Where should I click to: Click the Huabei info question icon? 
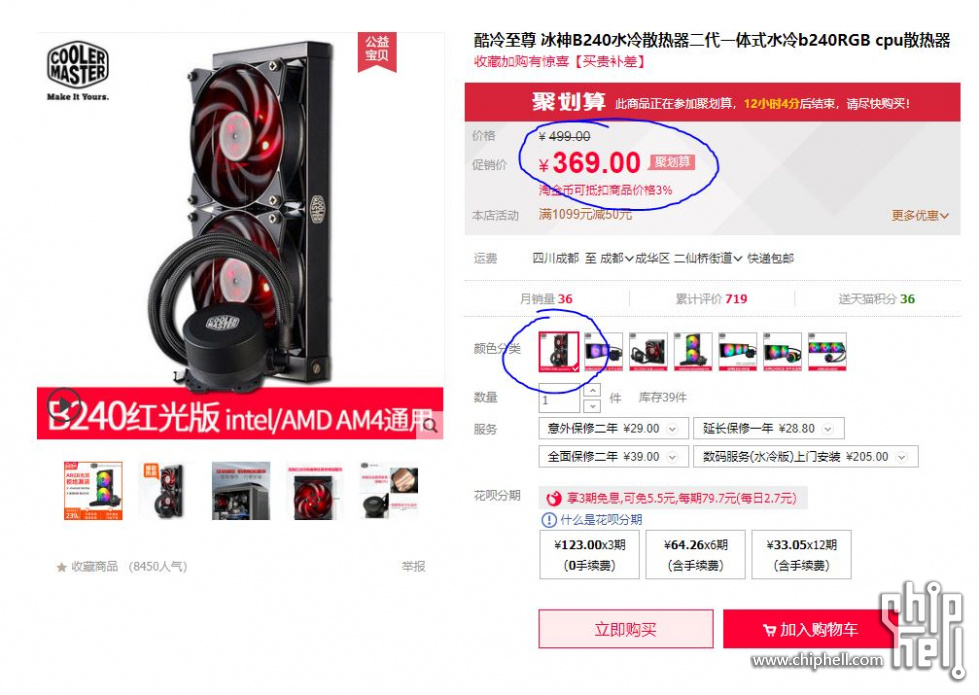(x=548, y=520)
